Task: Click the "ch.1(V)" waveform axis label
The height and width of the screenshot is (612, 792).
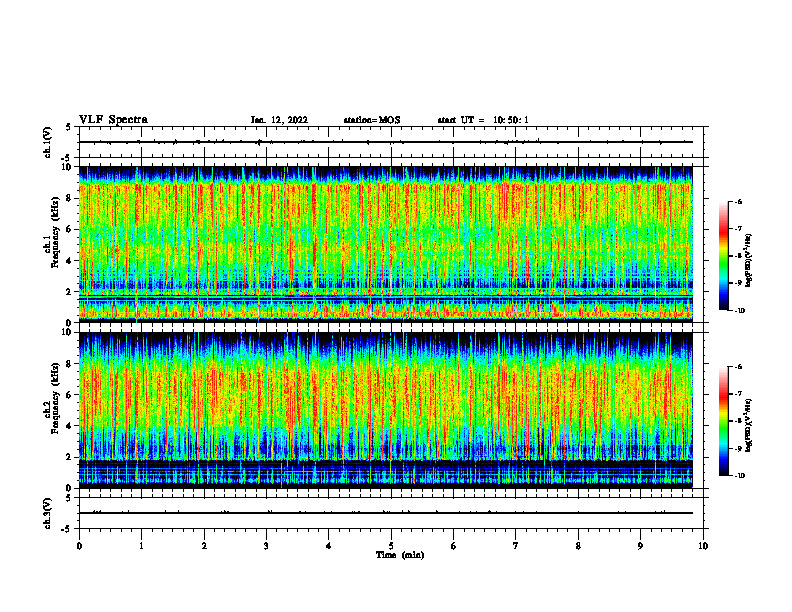Action: click(x=47, y=142)
